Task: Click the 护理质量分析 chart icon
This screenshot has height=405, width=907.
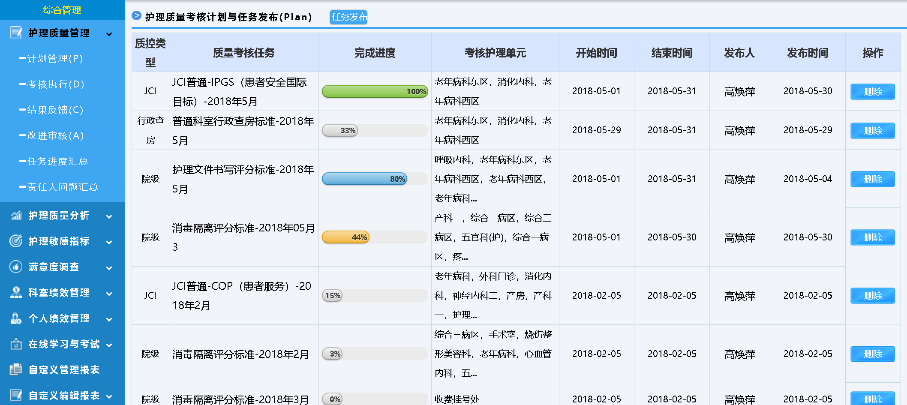Action: (16, 215)
